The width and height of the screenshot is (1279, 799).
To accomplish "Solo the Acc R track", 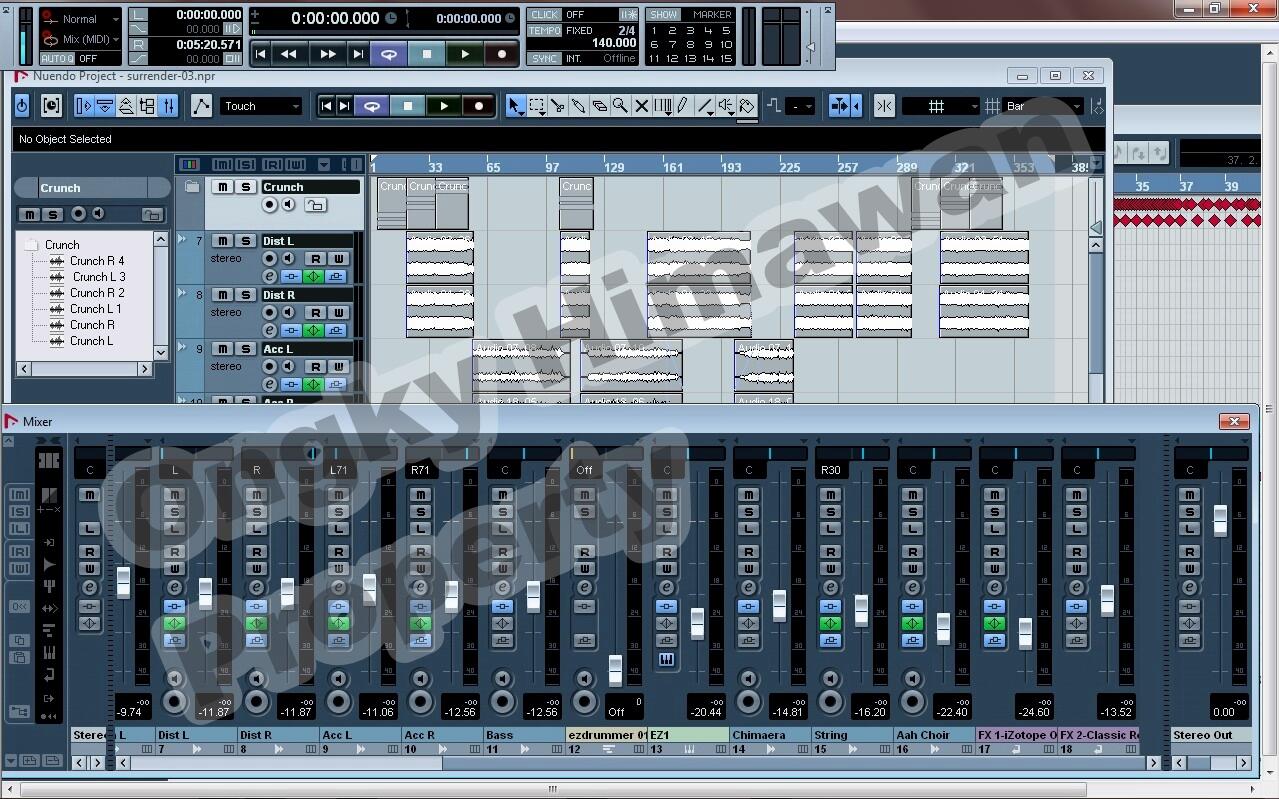I will tap(421, 512).
